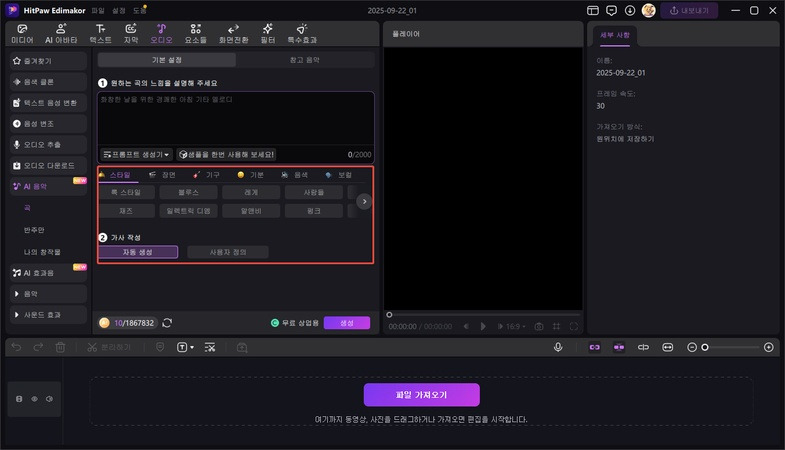Open the 파일 menu

pyautogui.click(x=98, y=11)
